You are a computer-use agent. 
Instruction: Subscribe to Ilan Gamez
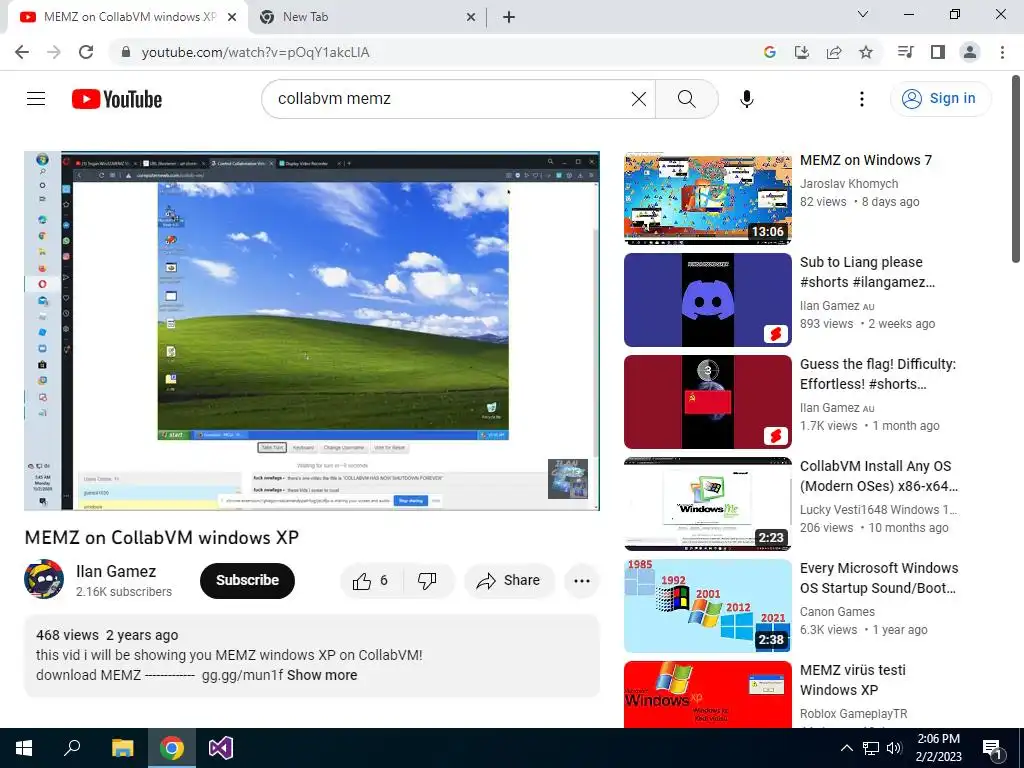247,581
